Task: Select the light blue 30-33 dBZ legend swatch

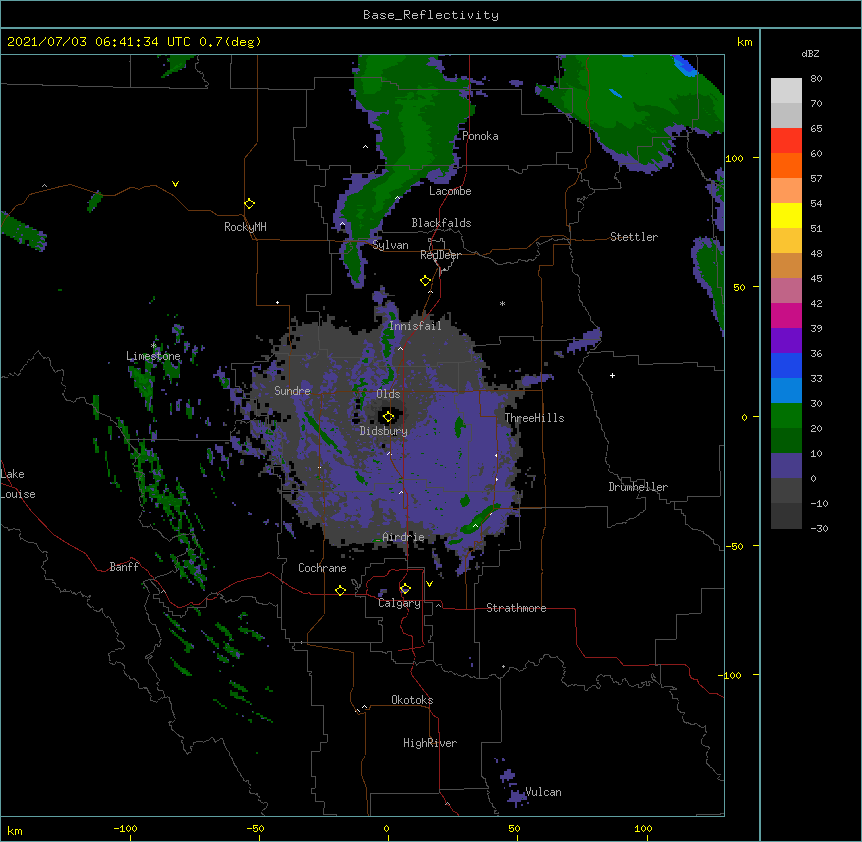Action: pos(786,391)
